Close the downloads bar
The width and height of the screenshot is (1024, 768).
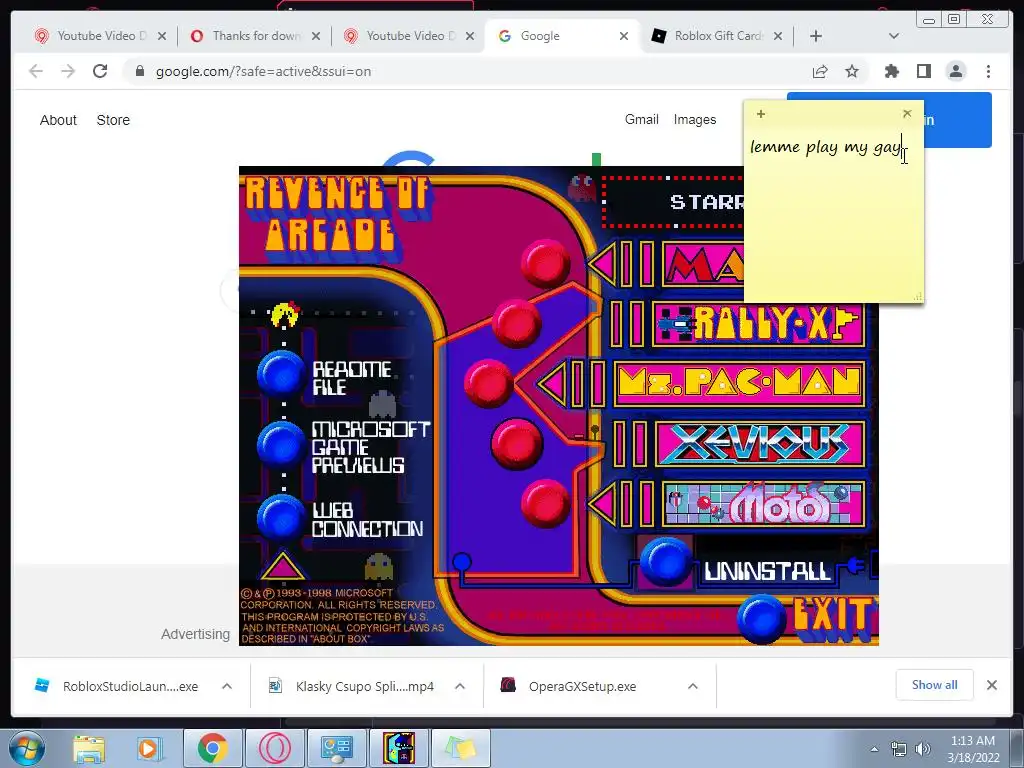991,685
